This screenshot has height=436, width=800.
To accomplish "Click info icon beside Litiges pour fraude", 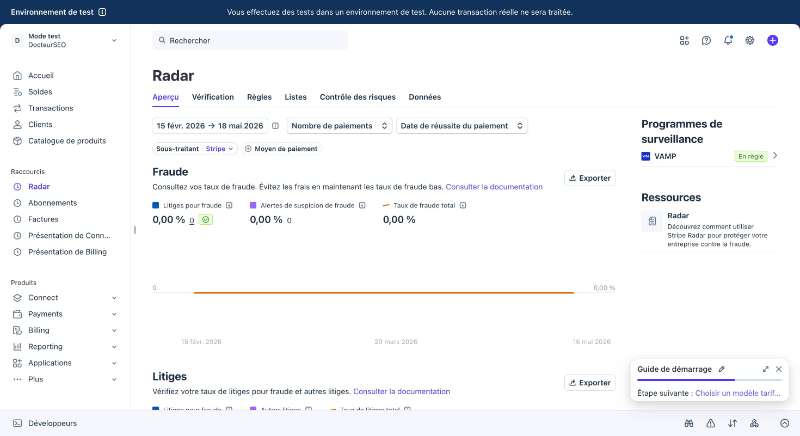I will [x=229, y=205].
